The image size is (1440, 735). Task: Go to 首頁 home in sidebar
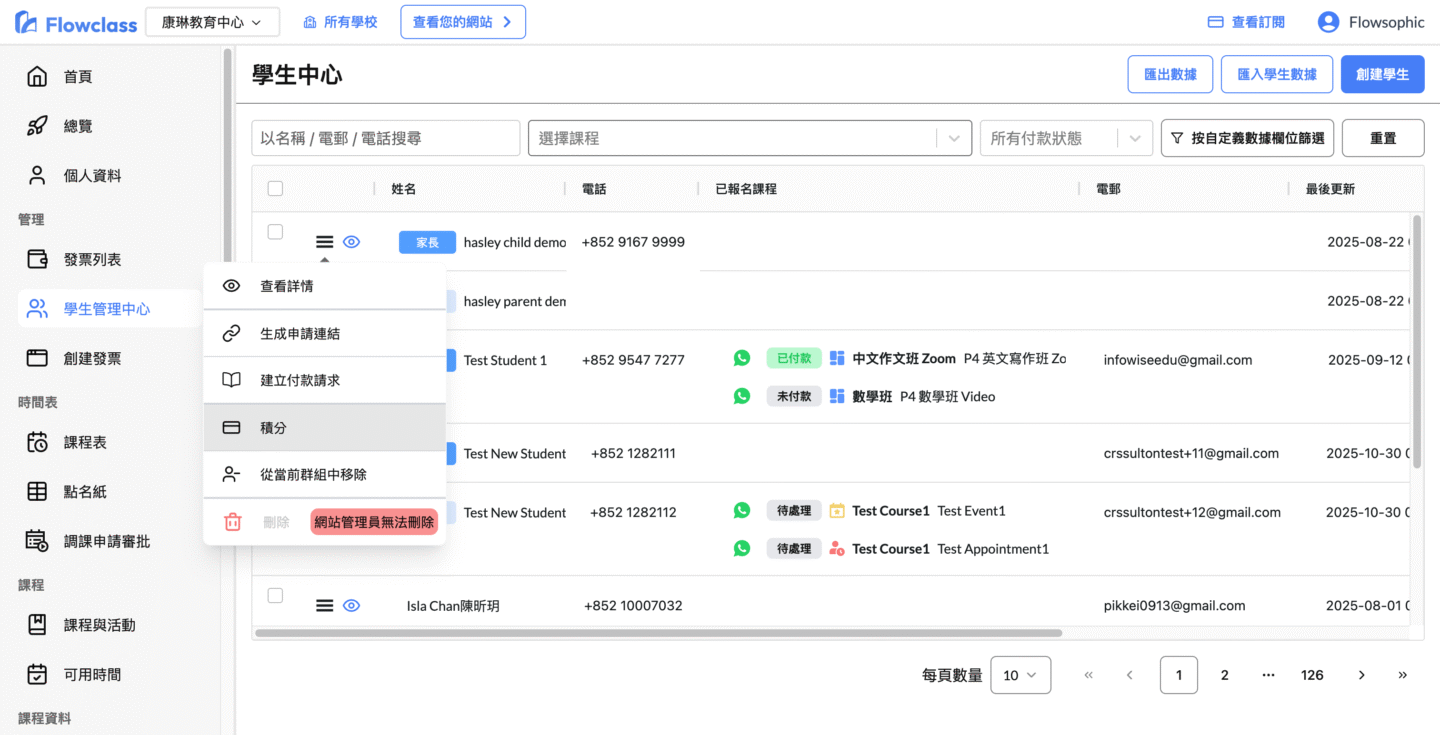point(77,77)
